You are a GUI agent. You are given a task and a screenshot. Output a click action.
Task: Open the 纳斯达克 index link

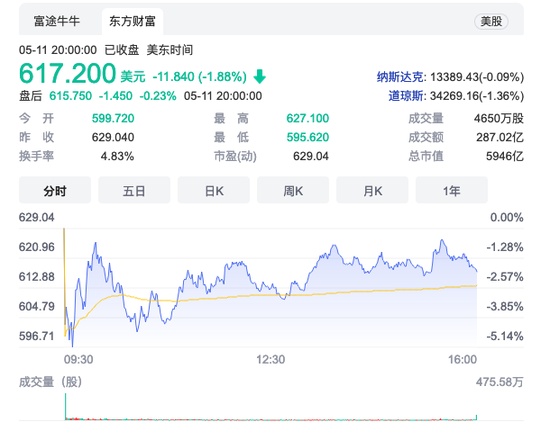pos(400,77)
